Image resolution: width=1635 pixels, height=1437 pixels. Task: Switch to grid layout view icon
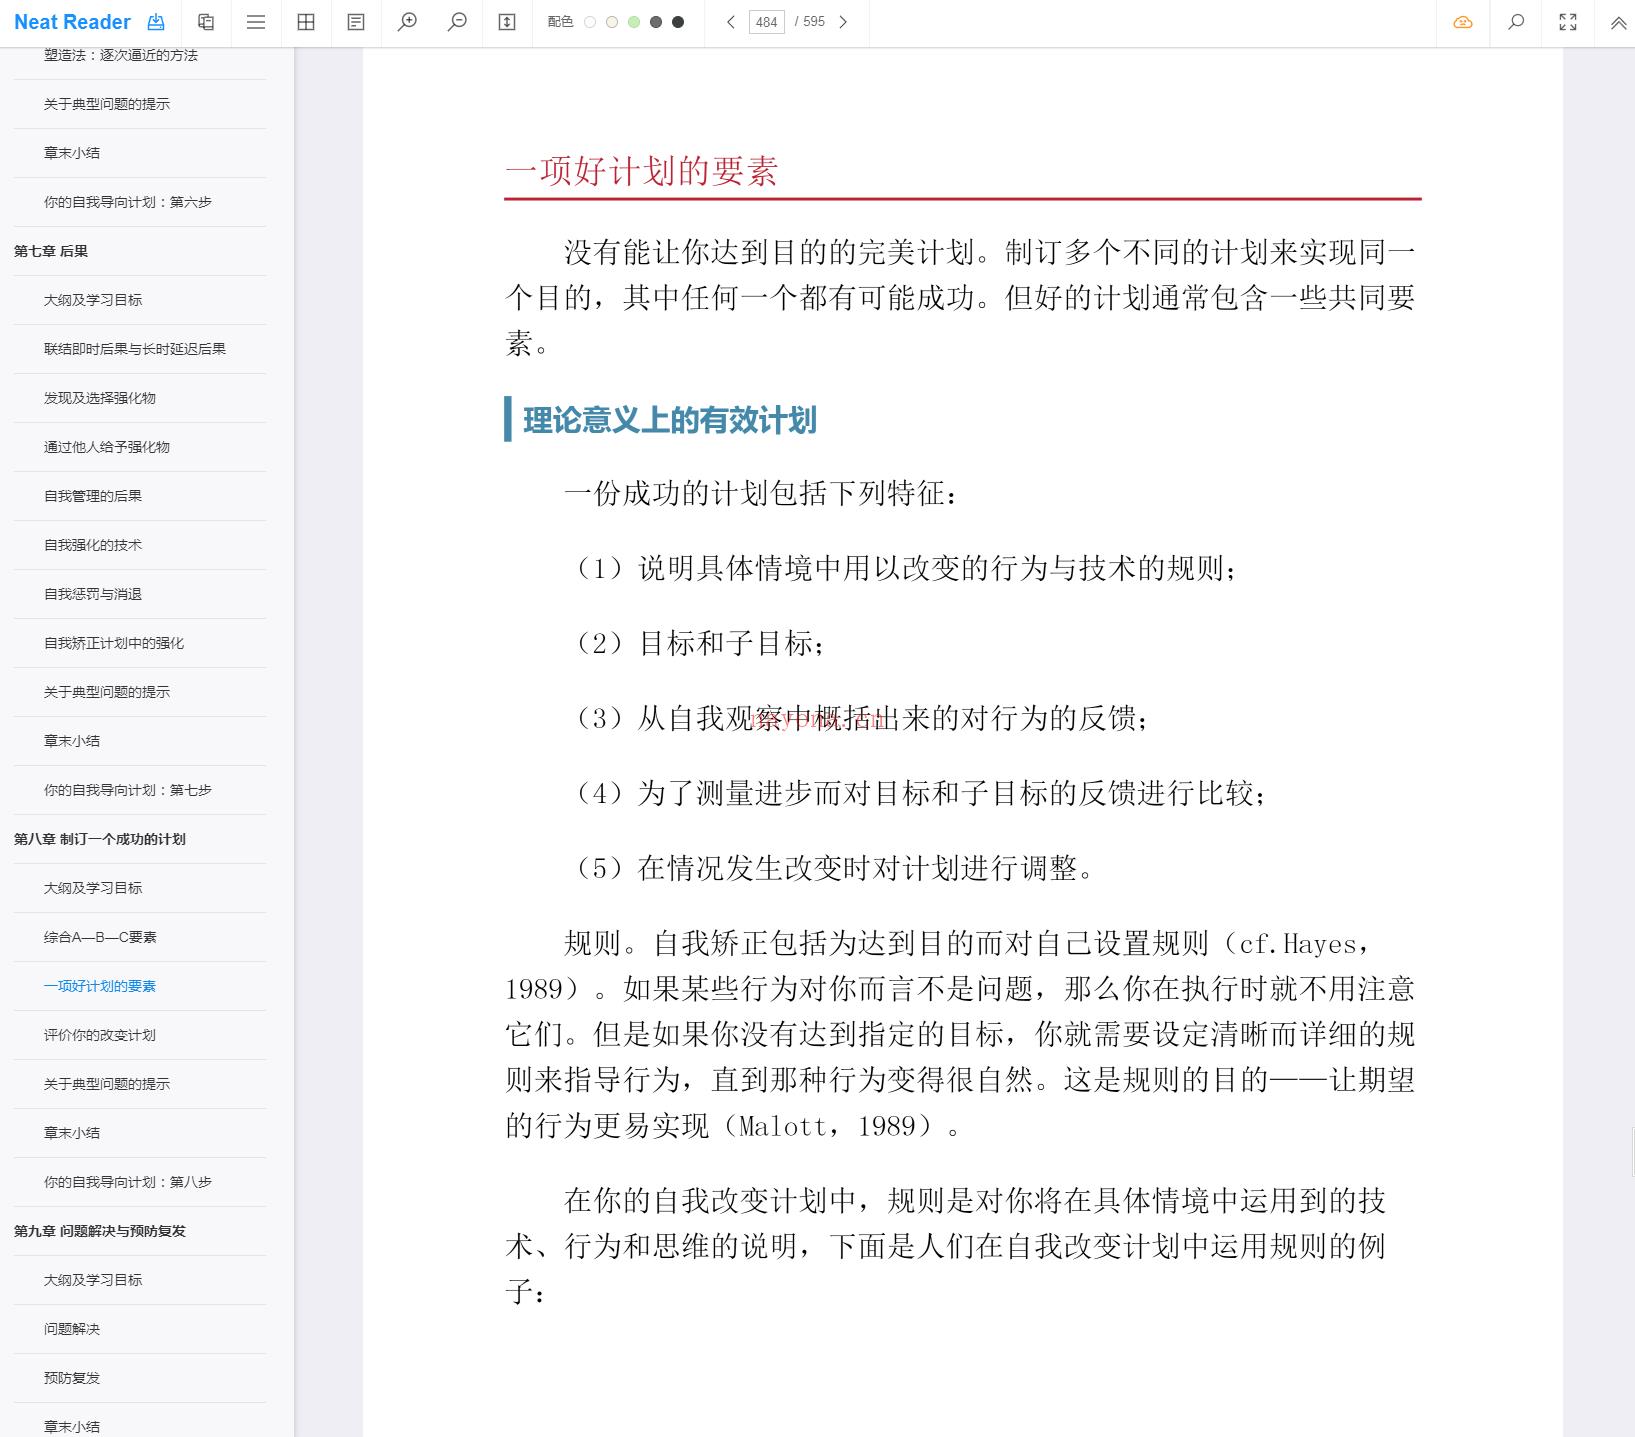pos(306,22)
